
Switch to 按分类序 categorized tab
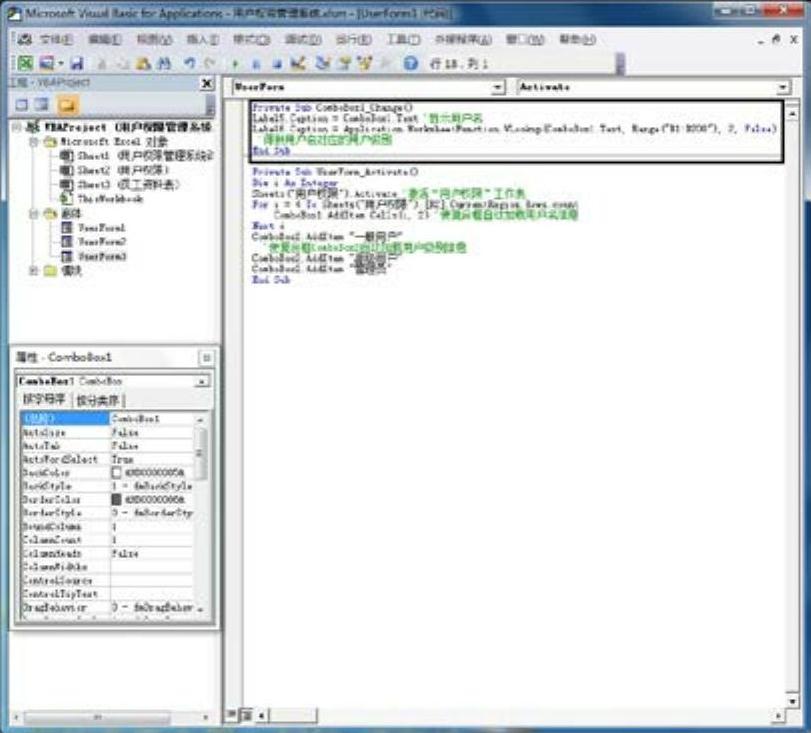click(98, 400)
